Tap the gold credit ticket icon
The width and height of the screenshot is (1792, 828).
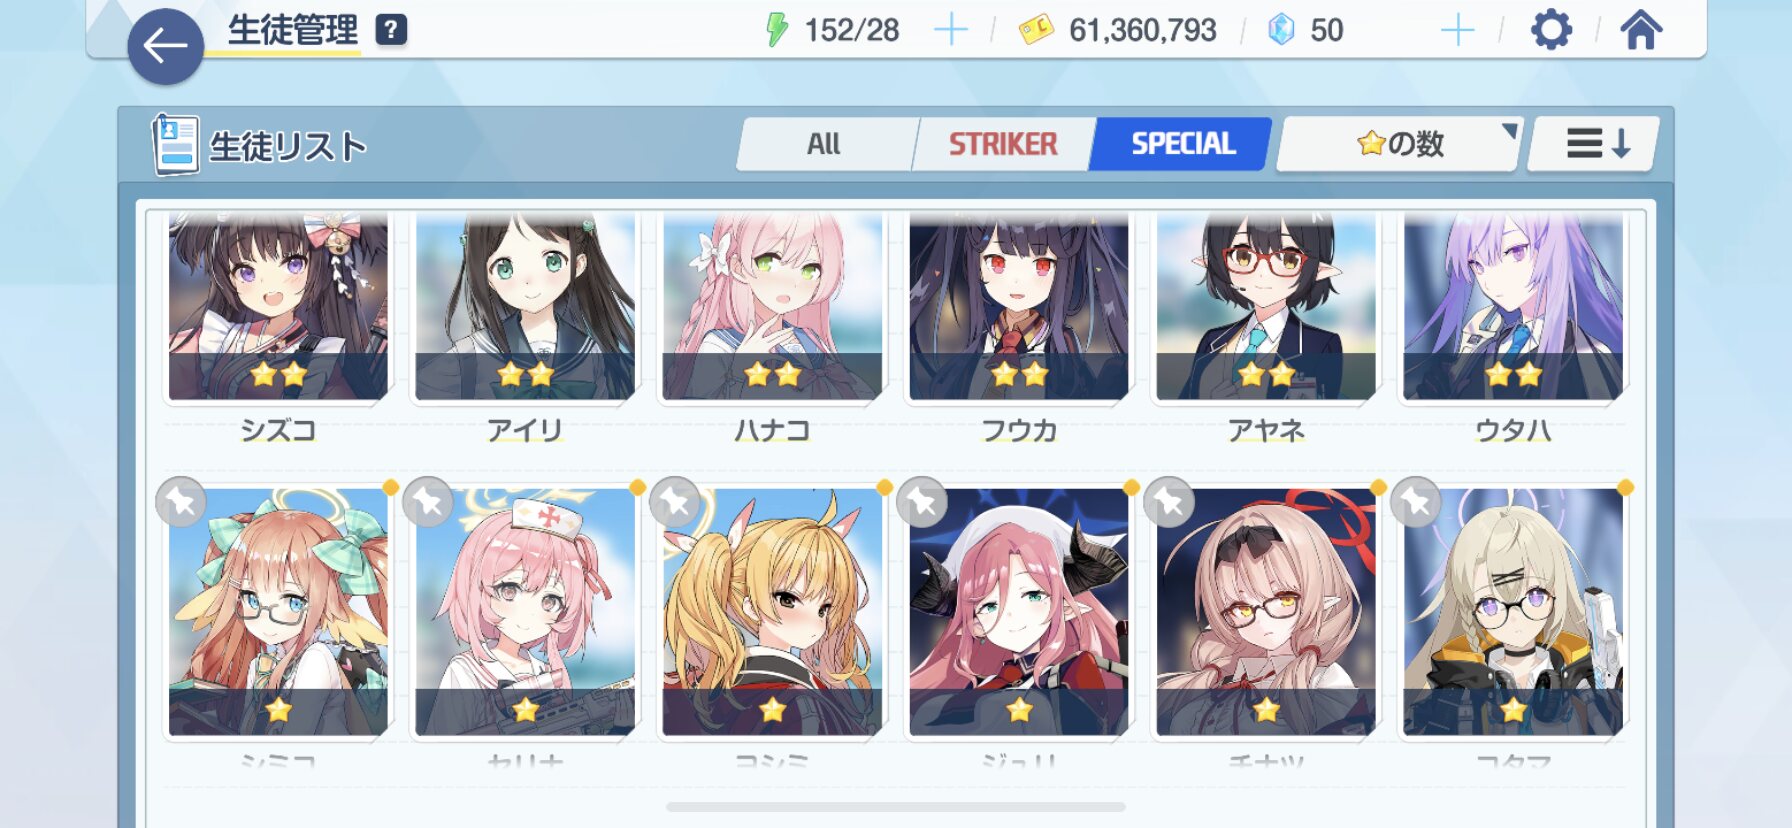click(x=1036, y=30)
